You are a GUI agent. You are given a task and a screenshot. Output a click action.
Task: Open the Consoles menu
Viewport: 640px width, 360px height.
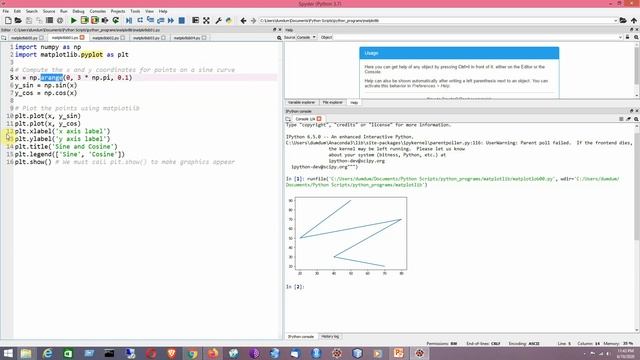coord(98,11)
